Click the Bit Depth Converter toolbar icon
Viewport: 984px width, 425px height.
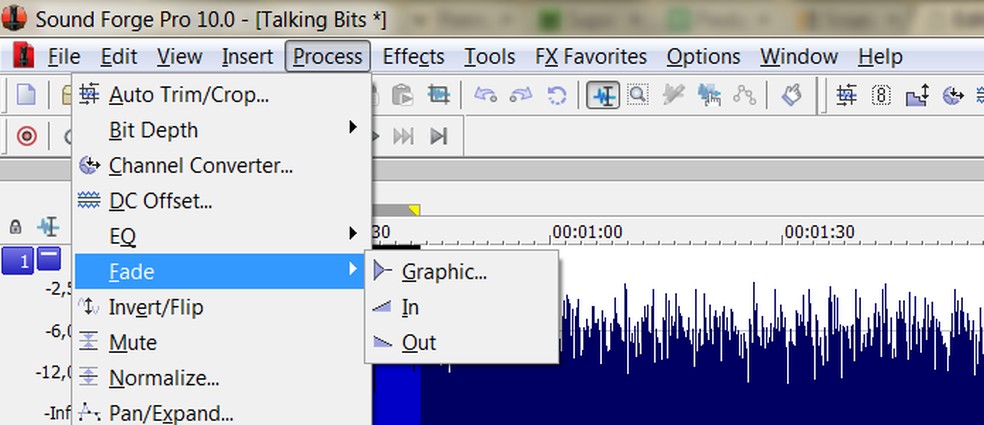(x=882, y=95)
